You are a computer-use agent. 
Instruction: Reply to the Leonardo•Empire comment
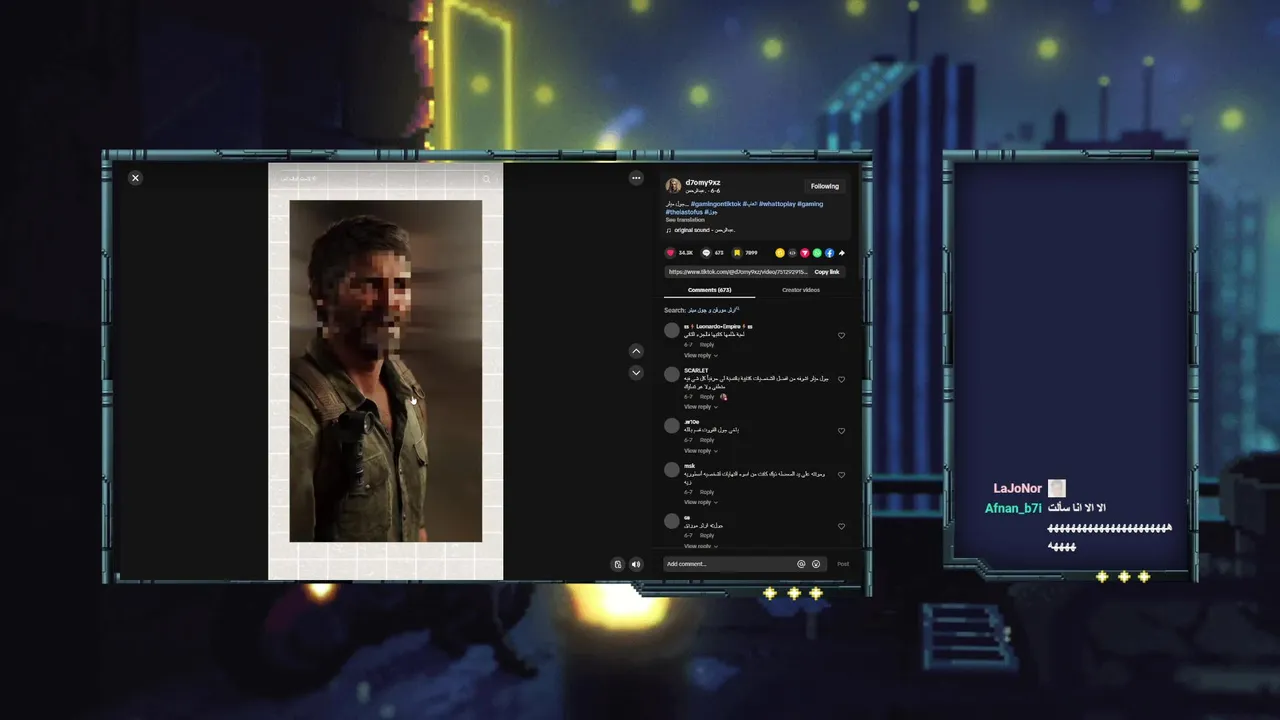[707, 345]
